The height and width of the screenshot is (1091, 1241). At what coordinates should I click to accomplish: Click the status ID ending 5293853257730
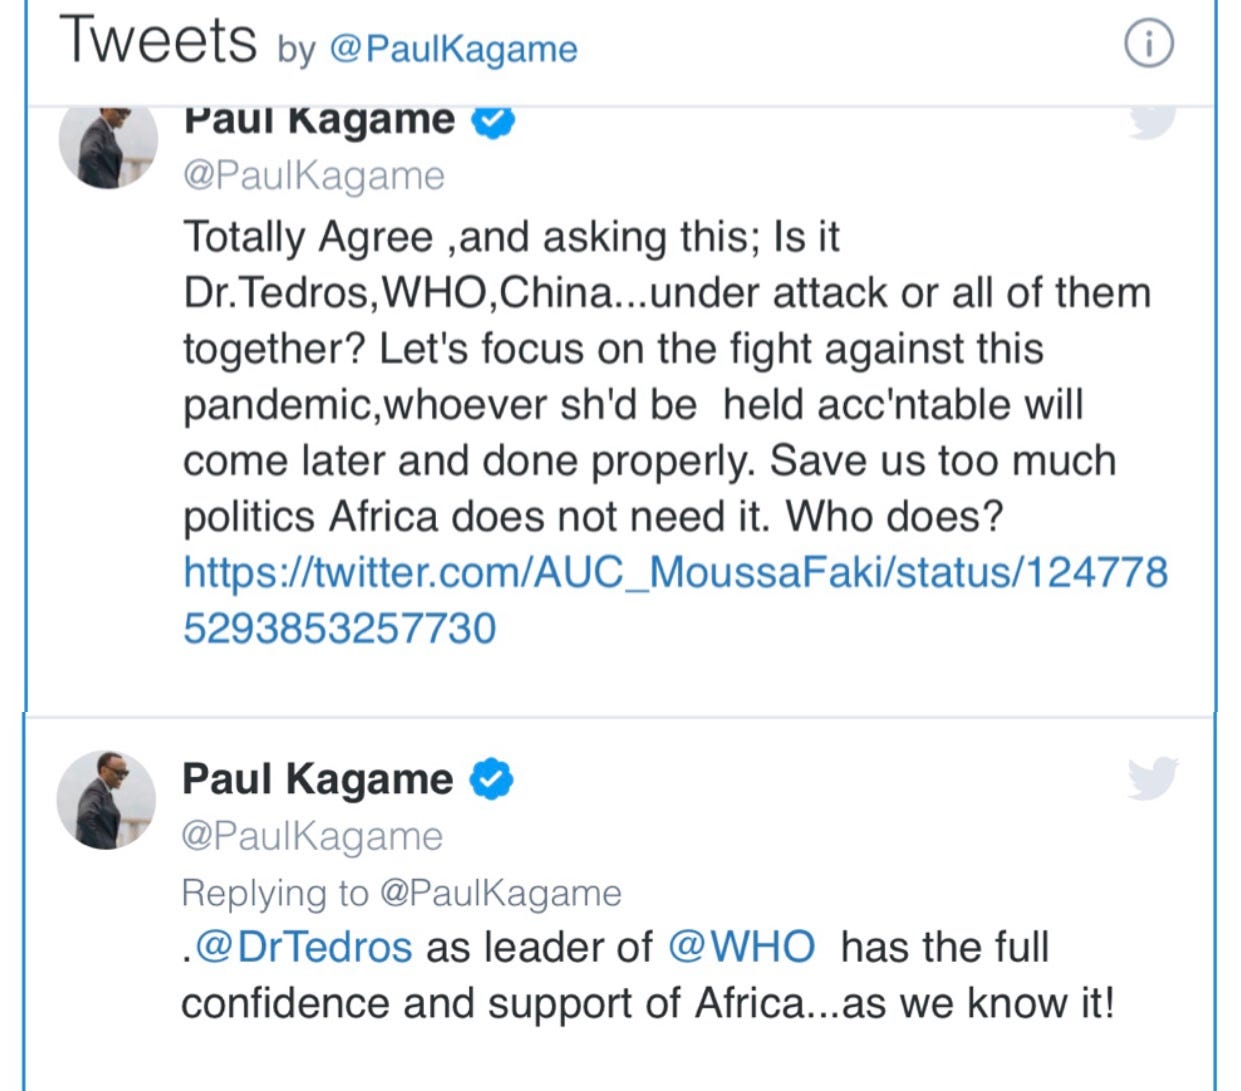(339, 628)
